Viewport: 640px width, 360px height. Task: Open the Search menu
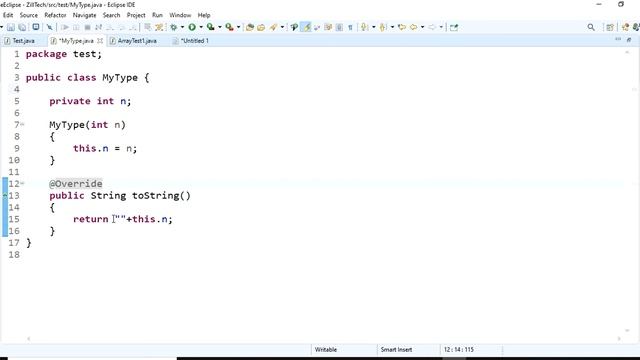click(x=111, y=15)
